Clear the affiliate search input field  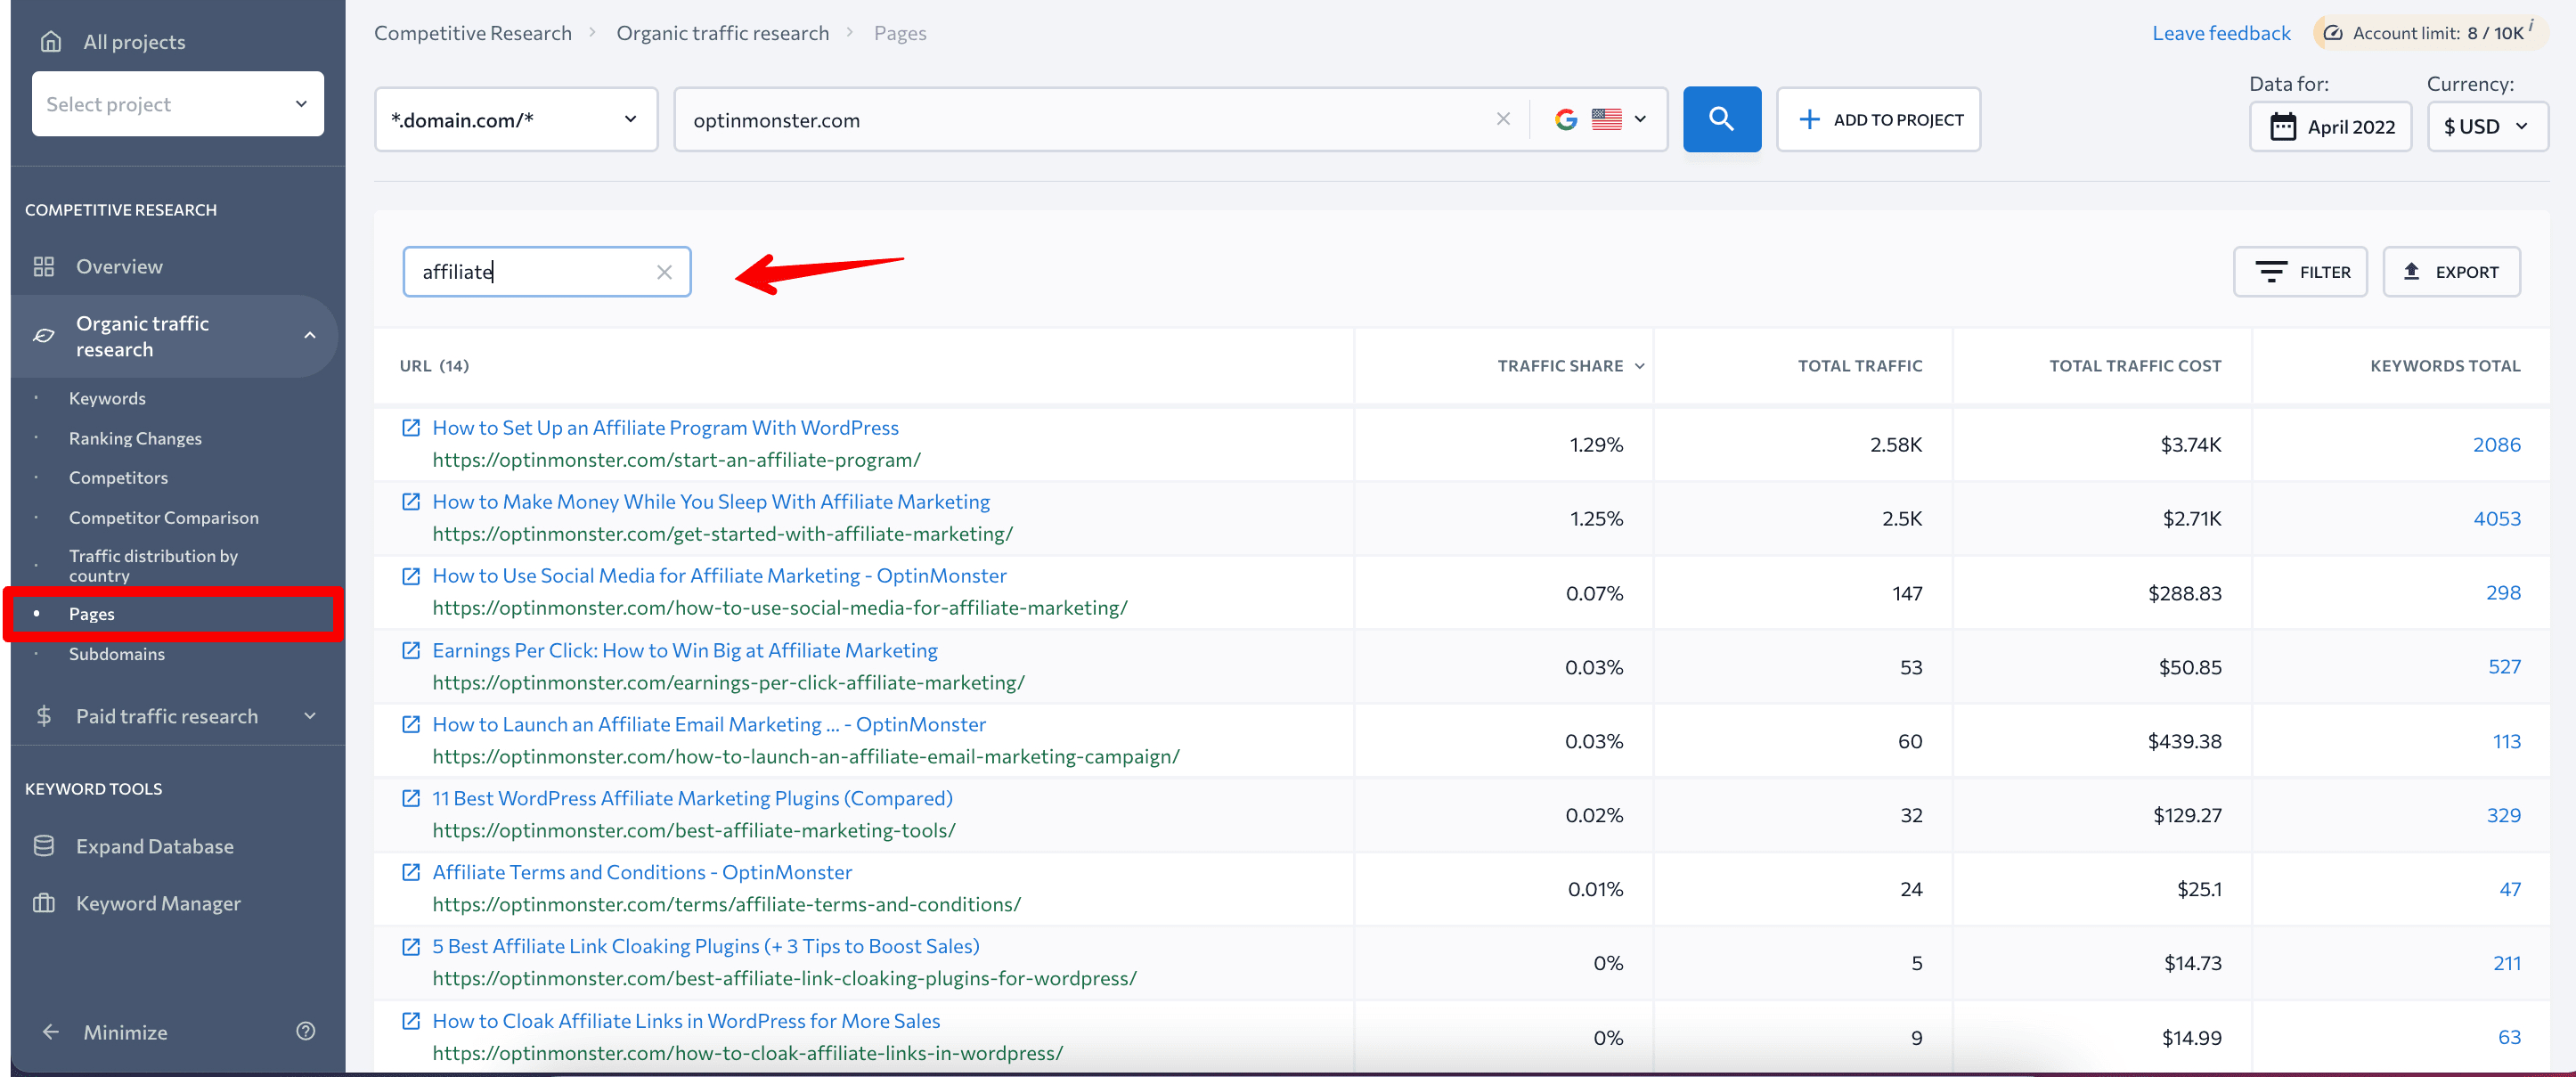pyautogui.click(x=665, y=269)
